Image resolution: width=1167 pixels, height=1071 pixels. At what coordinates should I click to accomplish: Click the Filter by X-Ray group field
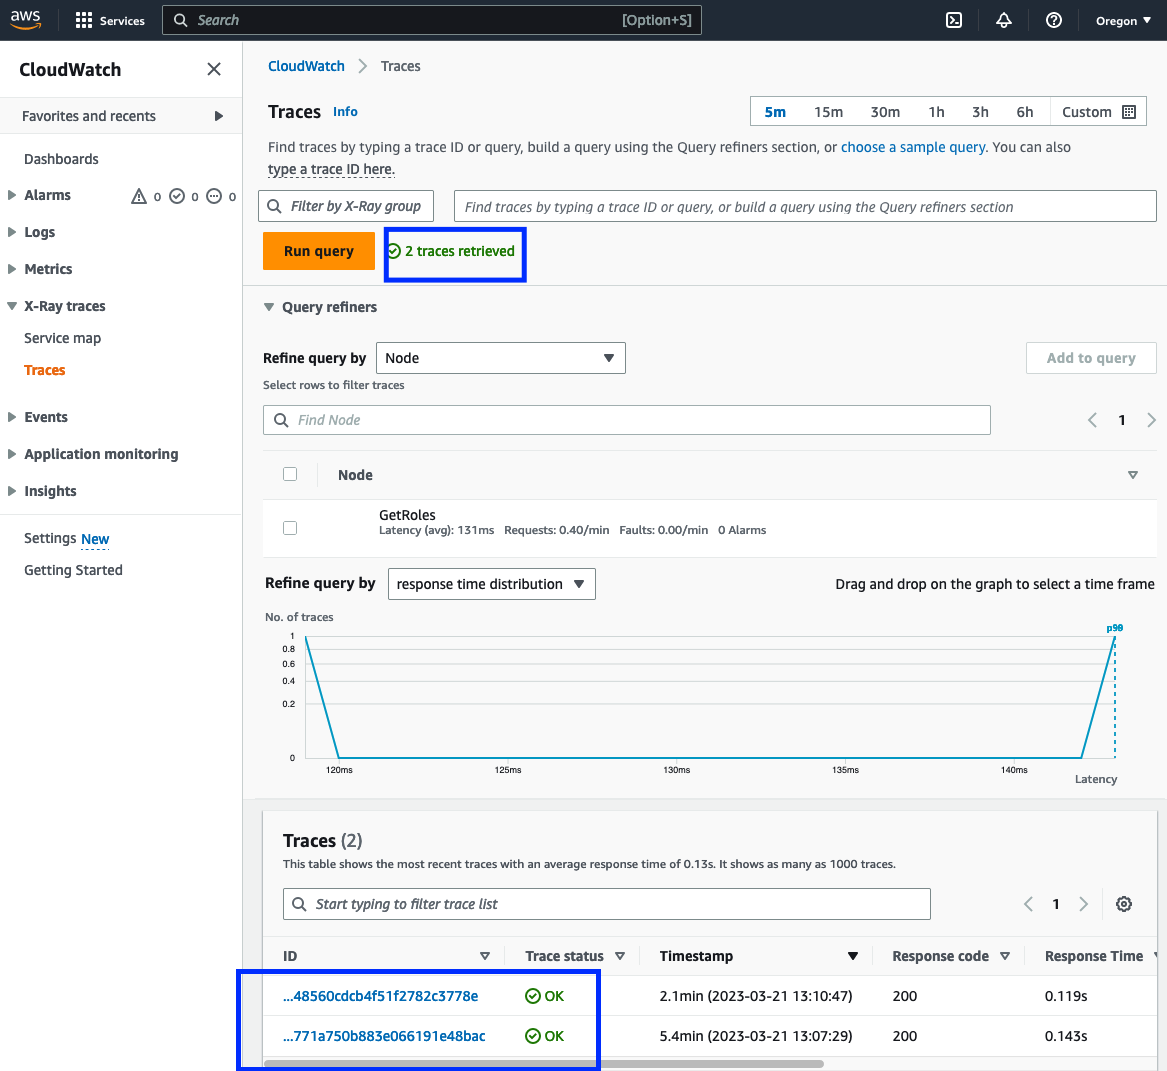346,206
